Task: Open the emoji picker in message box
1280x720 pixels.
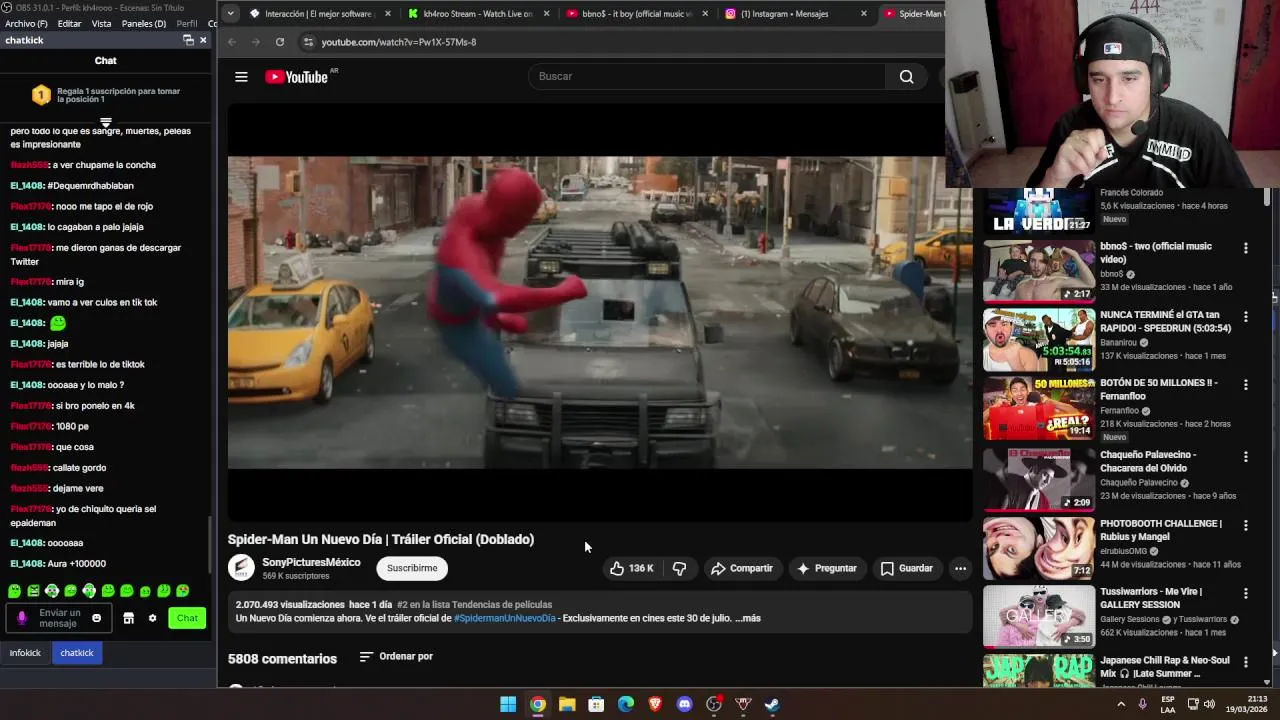Action: [x=96, y=618]
